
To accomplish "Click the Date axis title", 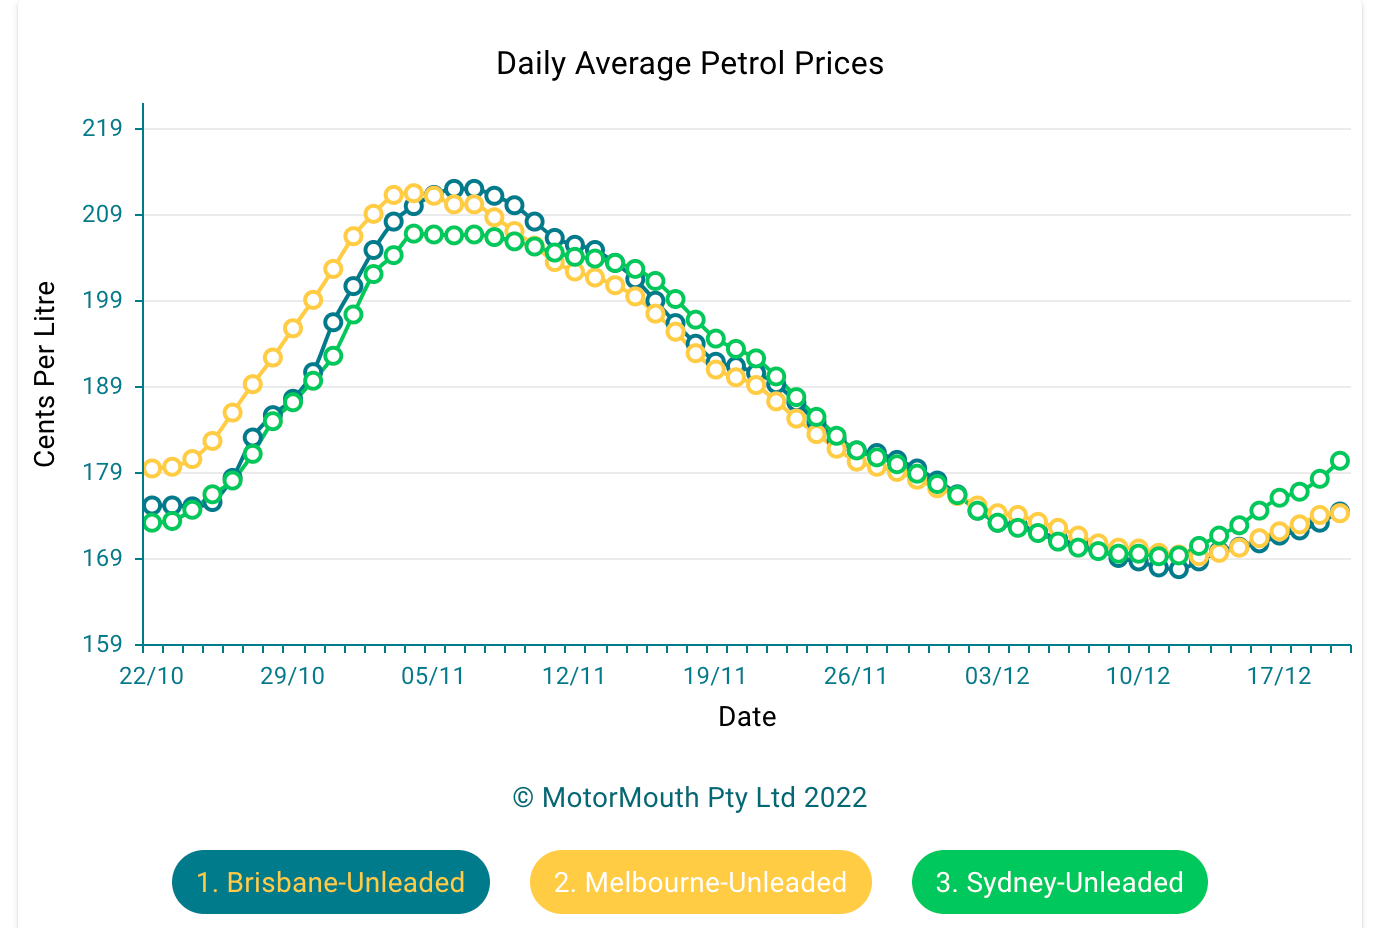I will 747,717.
